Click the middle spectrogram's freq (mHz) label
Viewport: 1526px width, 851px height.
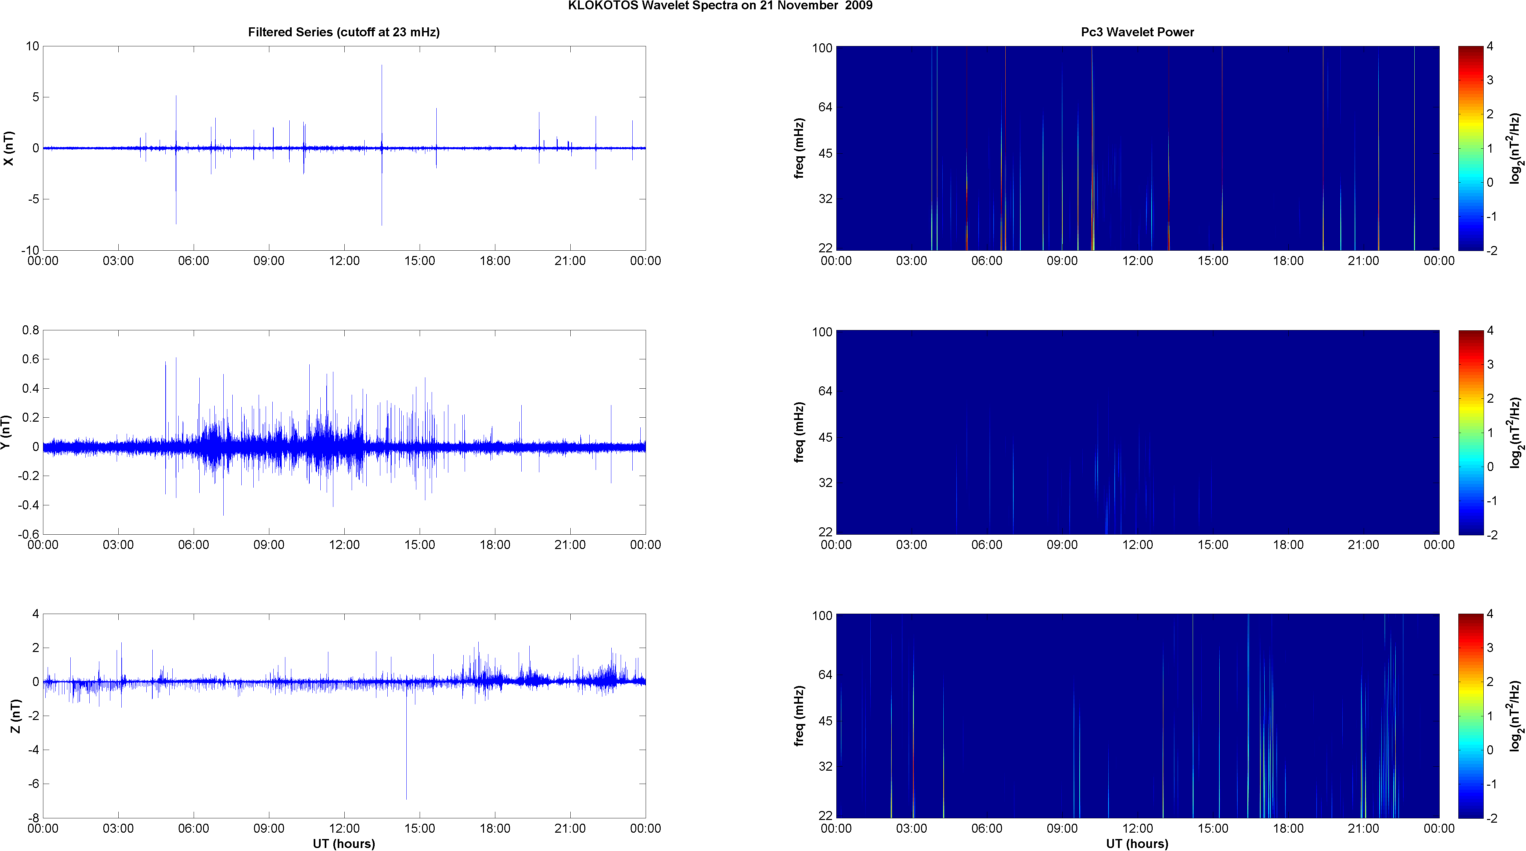coord(800,432)
